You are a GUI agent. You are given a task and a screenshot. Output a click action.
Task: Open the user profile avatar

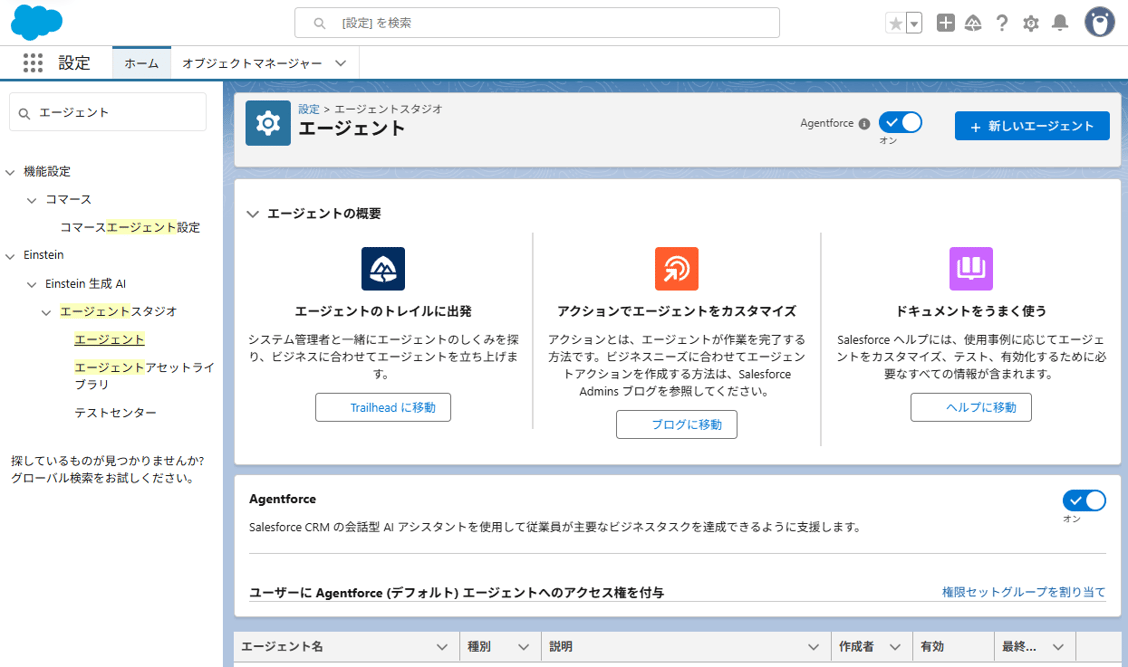click(x=1099, y=22)
